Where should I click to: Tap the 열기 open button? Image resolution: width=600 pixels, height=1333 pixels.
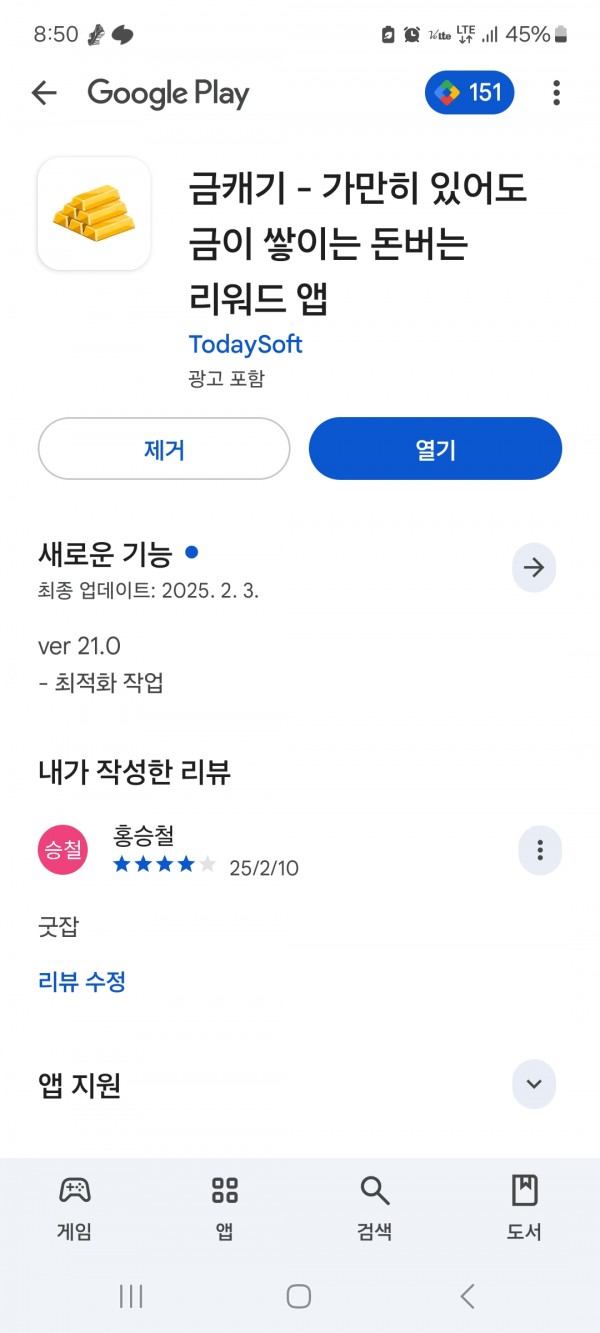click(x=435, y=449)
